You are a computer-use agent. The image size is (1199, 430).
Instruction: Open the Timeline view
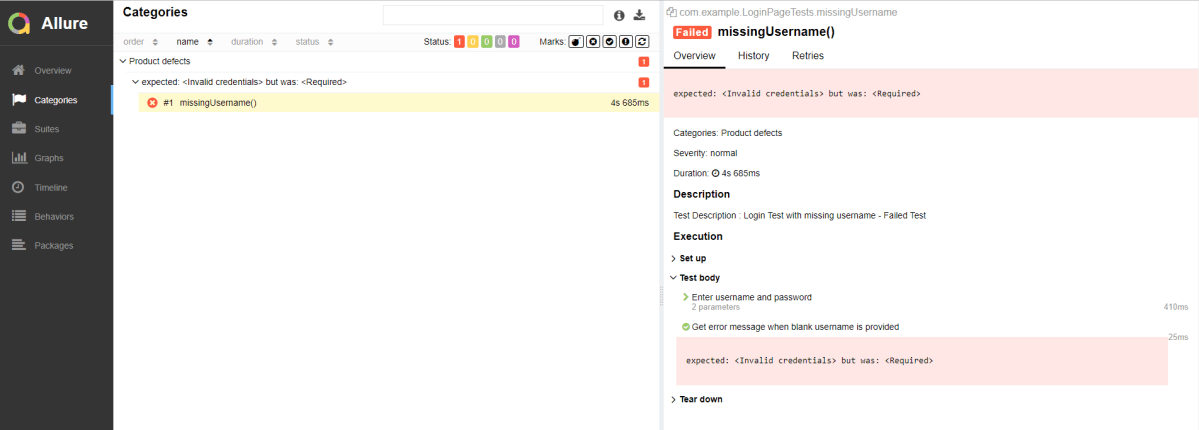click(x=50, y=187)
